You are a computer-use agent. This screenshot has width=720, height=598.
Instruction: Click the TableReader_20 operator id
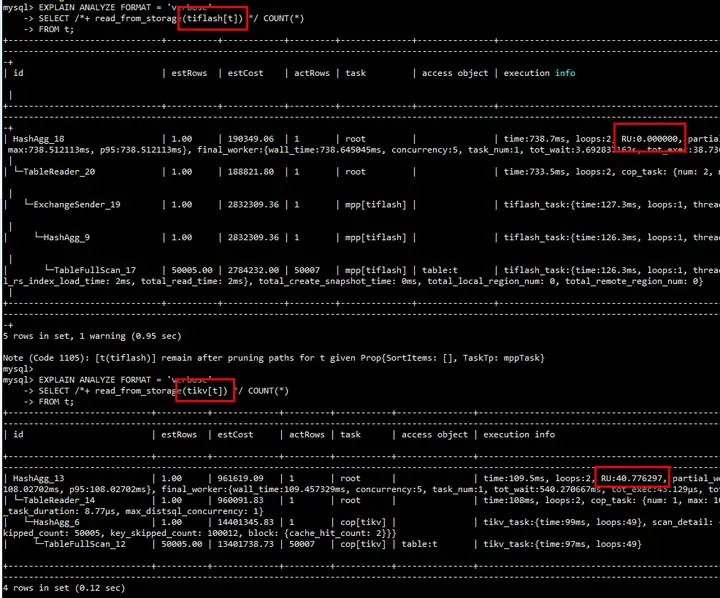(59, 172)
